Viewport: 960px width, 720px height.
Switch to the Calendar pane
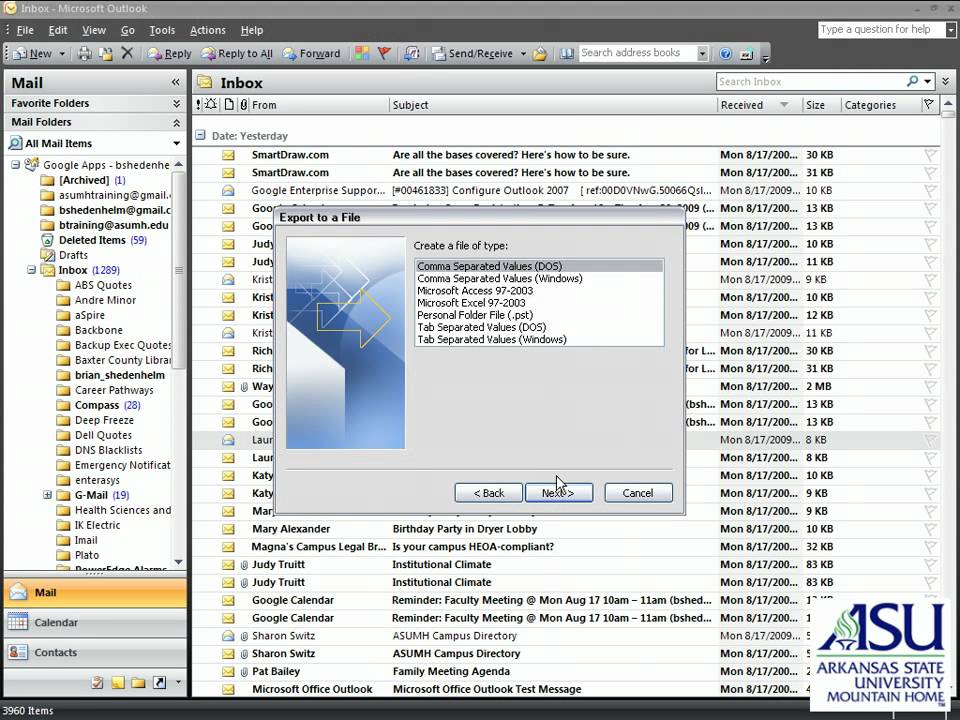95,622
